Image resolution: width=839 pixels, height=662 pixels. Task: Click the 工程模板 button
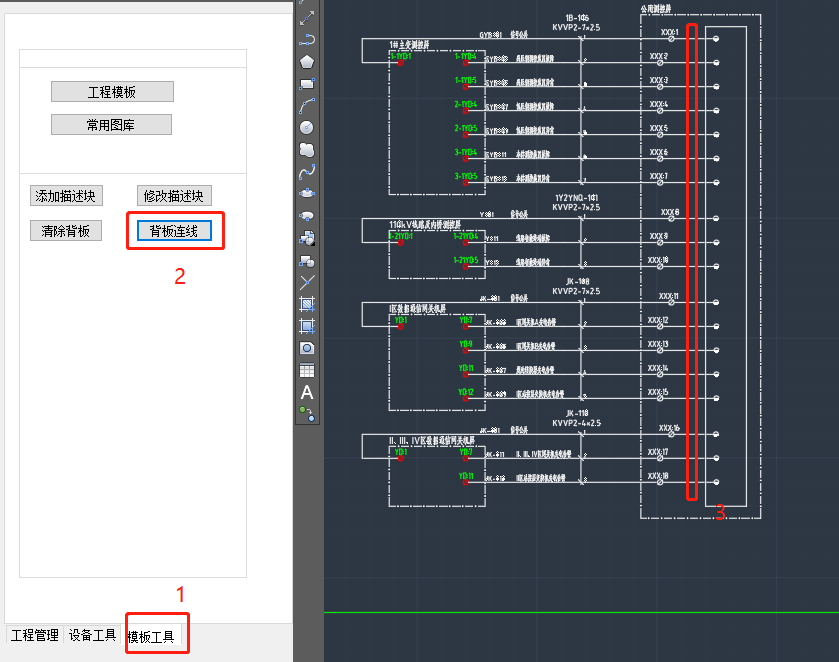pos(112,92)
